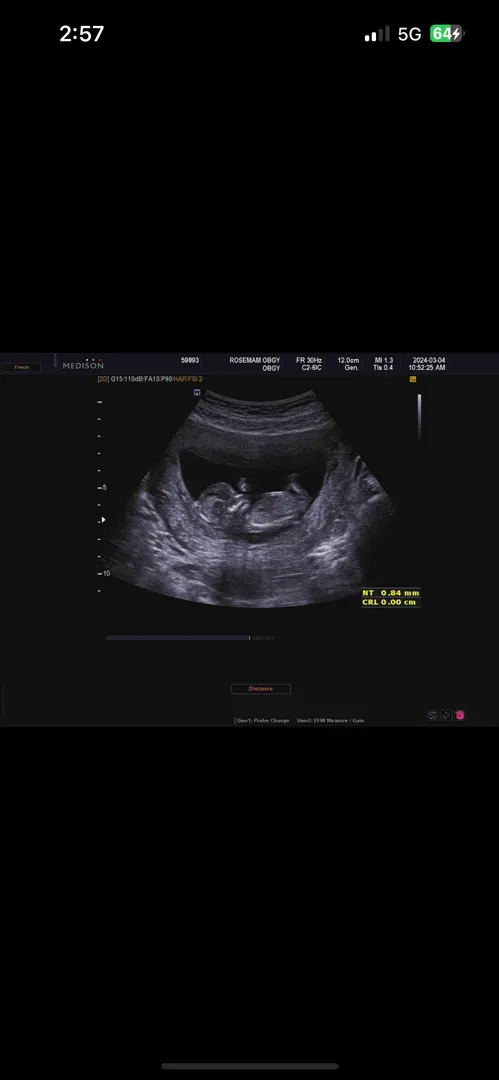The width and height of the screenshot is (499, 1080).
Task: Select the CRL 0.00 cm measurement
Action: pos(389,602)
